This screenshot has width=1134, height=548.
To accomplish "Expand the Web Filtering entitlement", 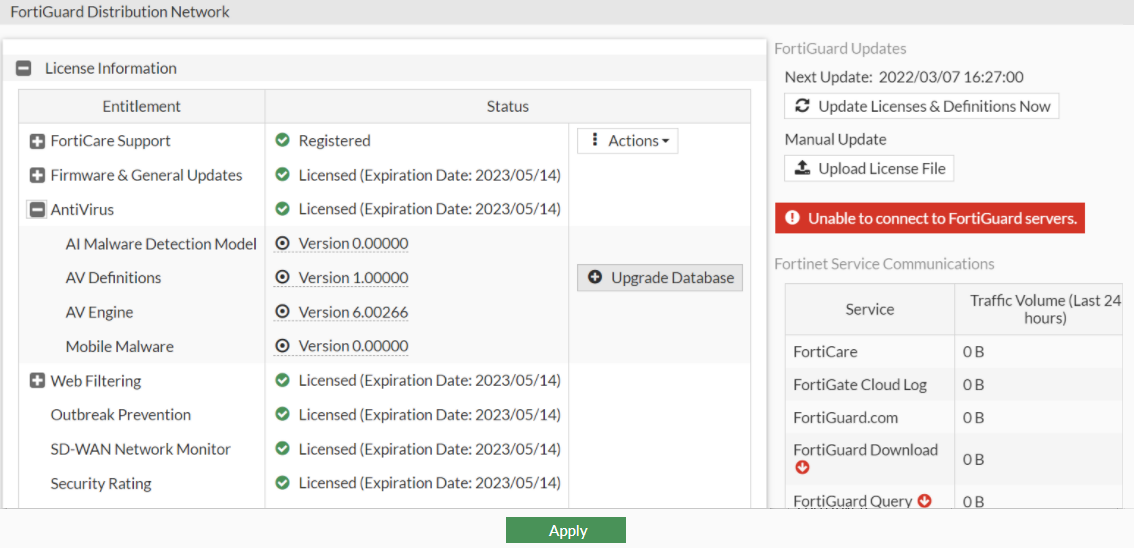I will pos(38,381).
